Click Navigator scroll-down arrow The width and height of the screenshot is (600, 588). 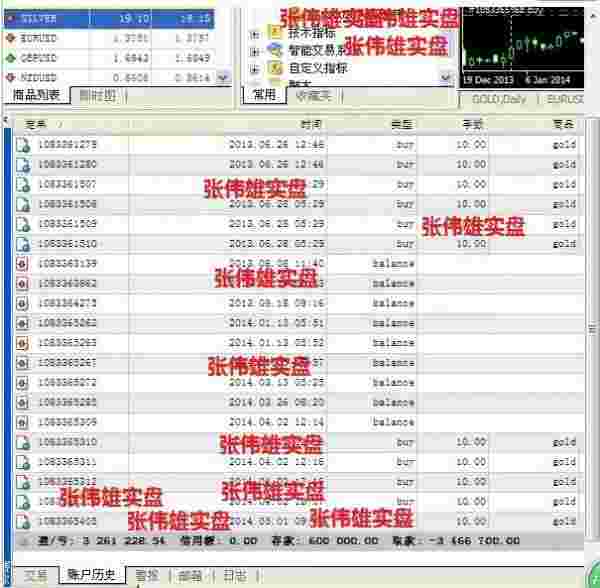(x=445, y=78)
